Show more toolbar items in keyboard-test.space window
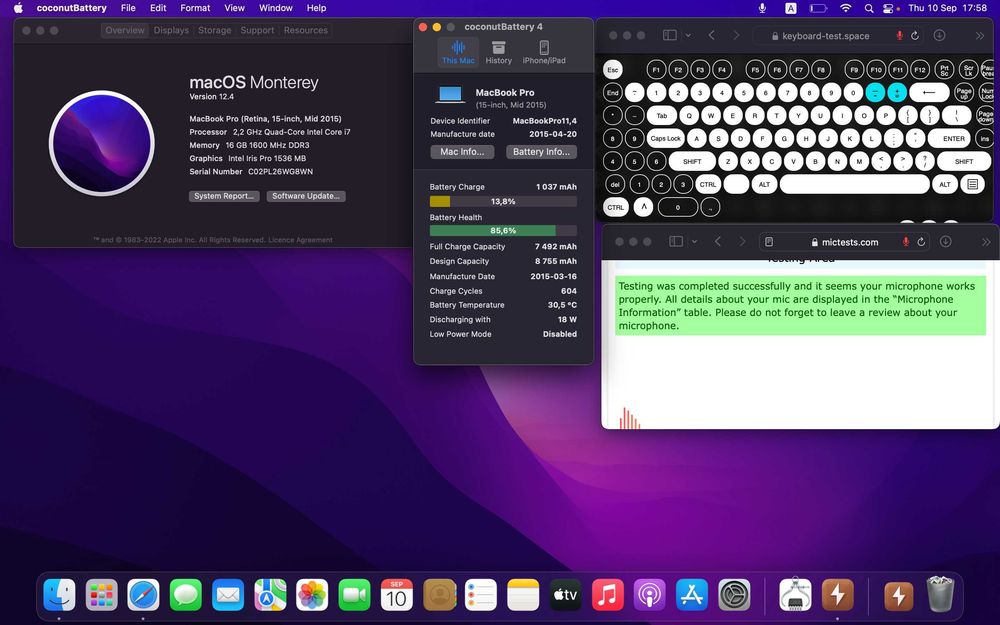This screenshot has height=625, width=1000. 980,36
